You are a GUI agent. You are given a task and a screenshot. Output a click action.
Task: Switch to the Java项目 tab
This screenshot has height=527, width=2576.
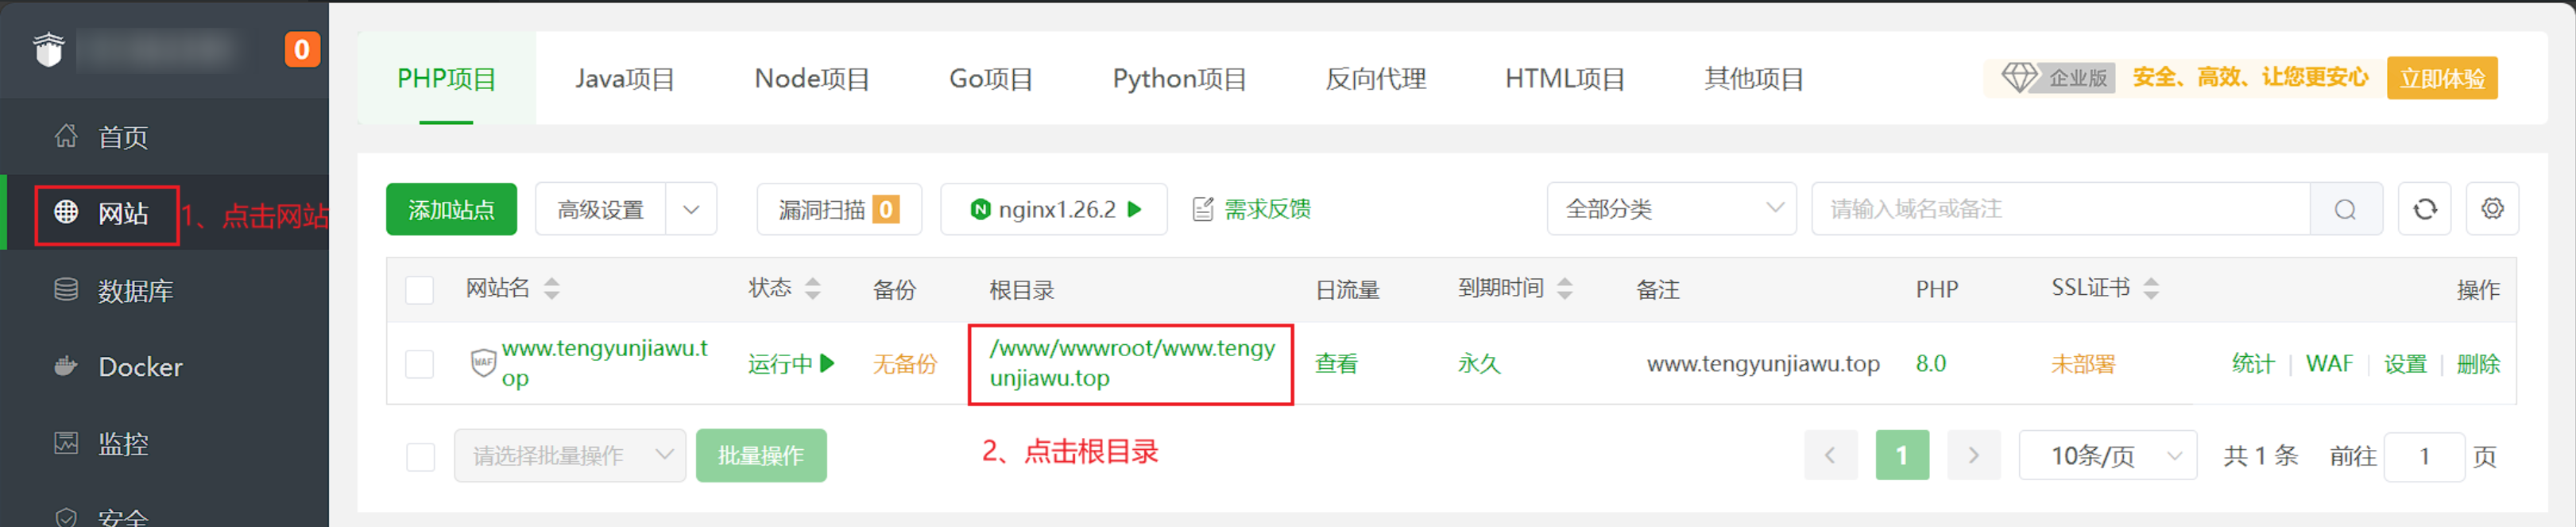tap(625, 79)
